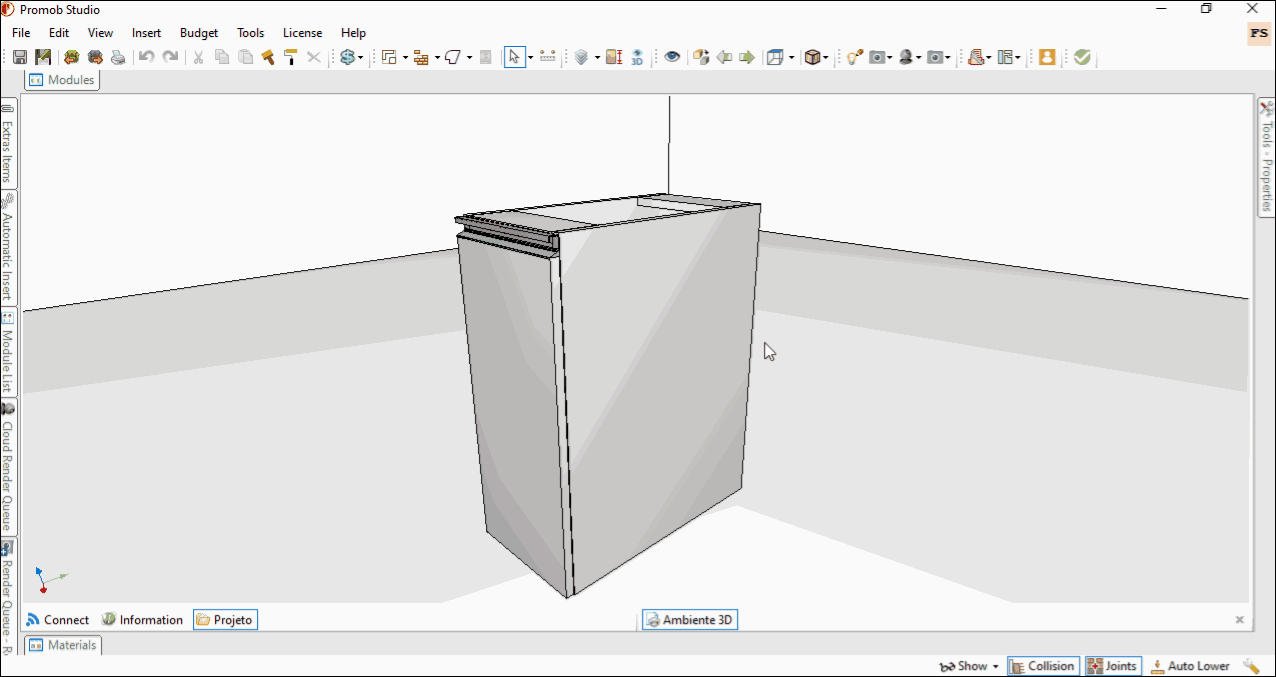Open the Cloud Render Queue side panel
Screen dimensions: 1276x677
(x=8, y=468)
